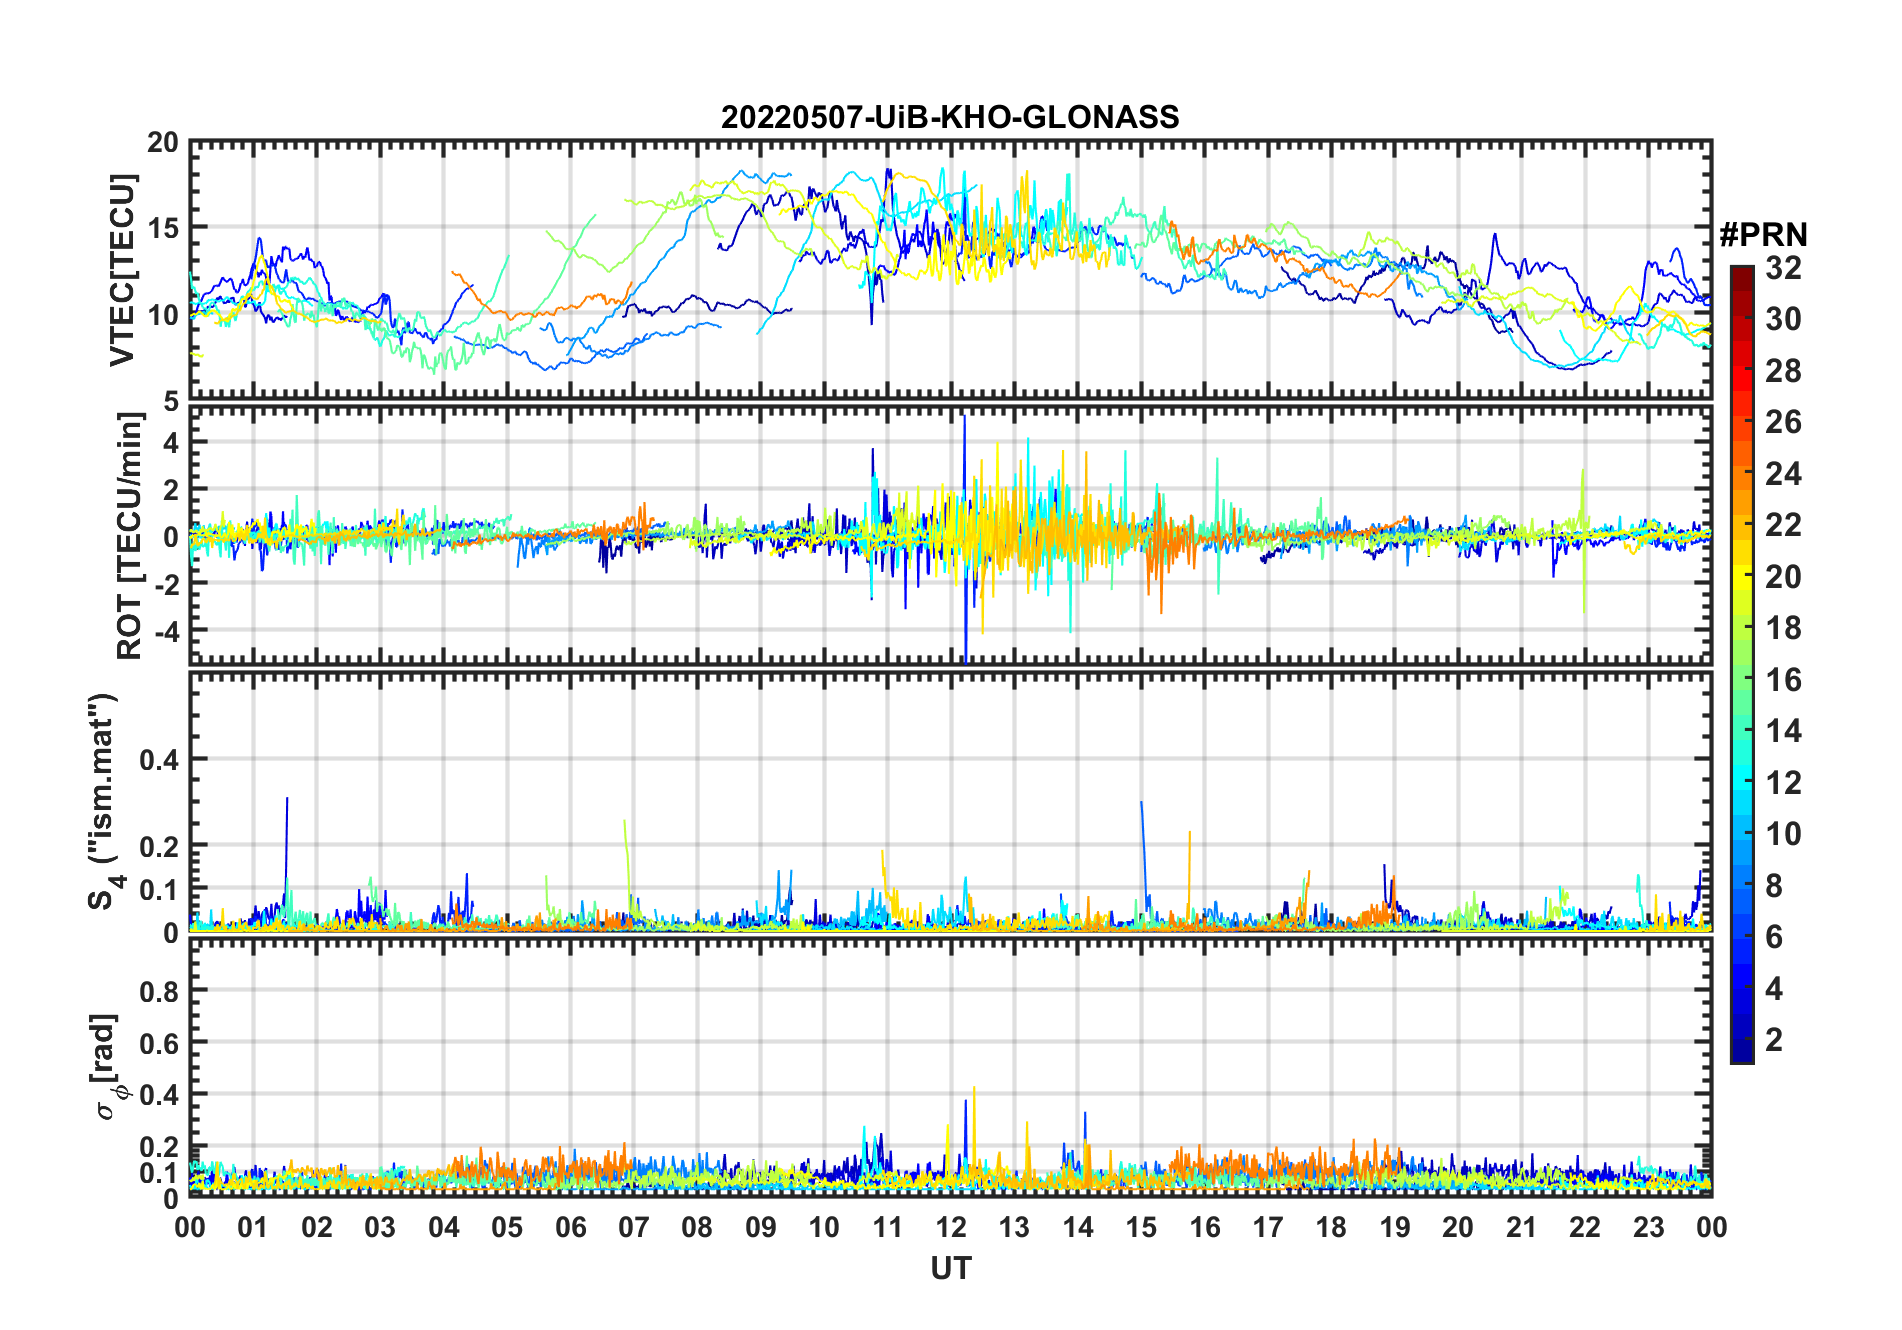Click UT axis tick label 11
The width and height of the screenshot is (1902, 1330).
pyautogui.click(x=888, y=1227)
